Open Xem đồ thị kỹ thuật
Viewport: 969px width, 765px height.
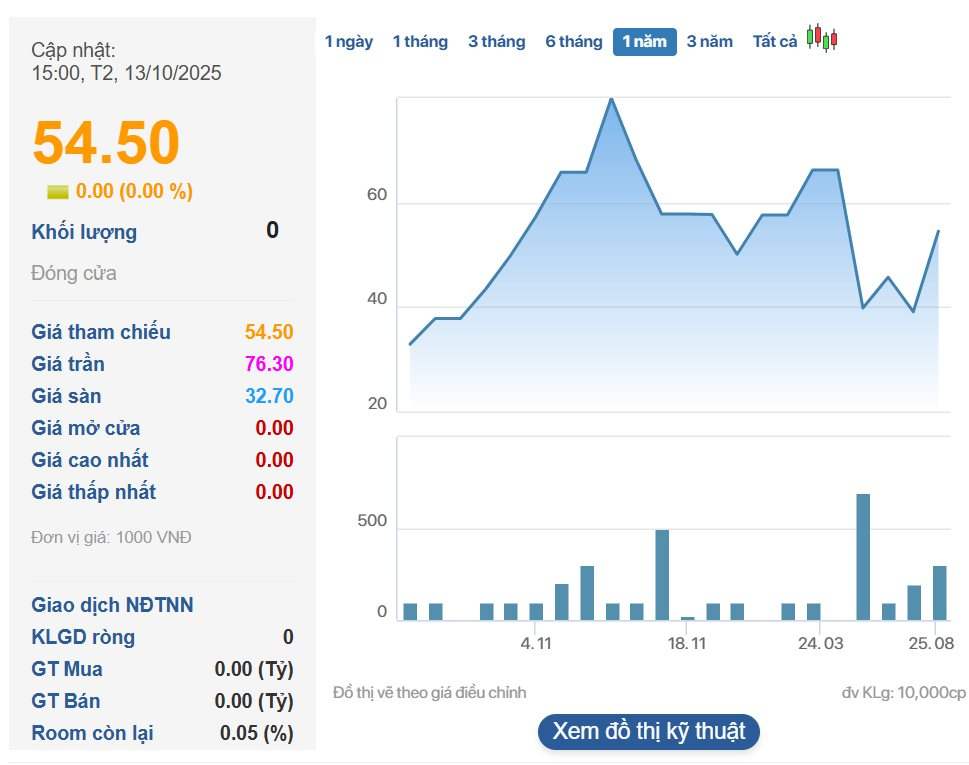pos(649,731)
